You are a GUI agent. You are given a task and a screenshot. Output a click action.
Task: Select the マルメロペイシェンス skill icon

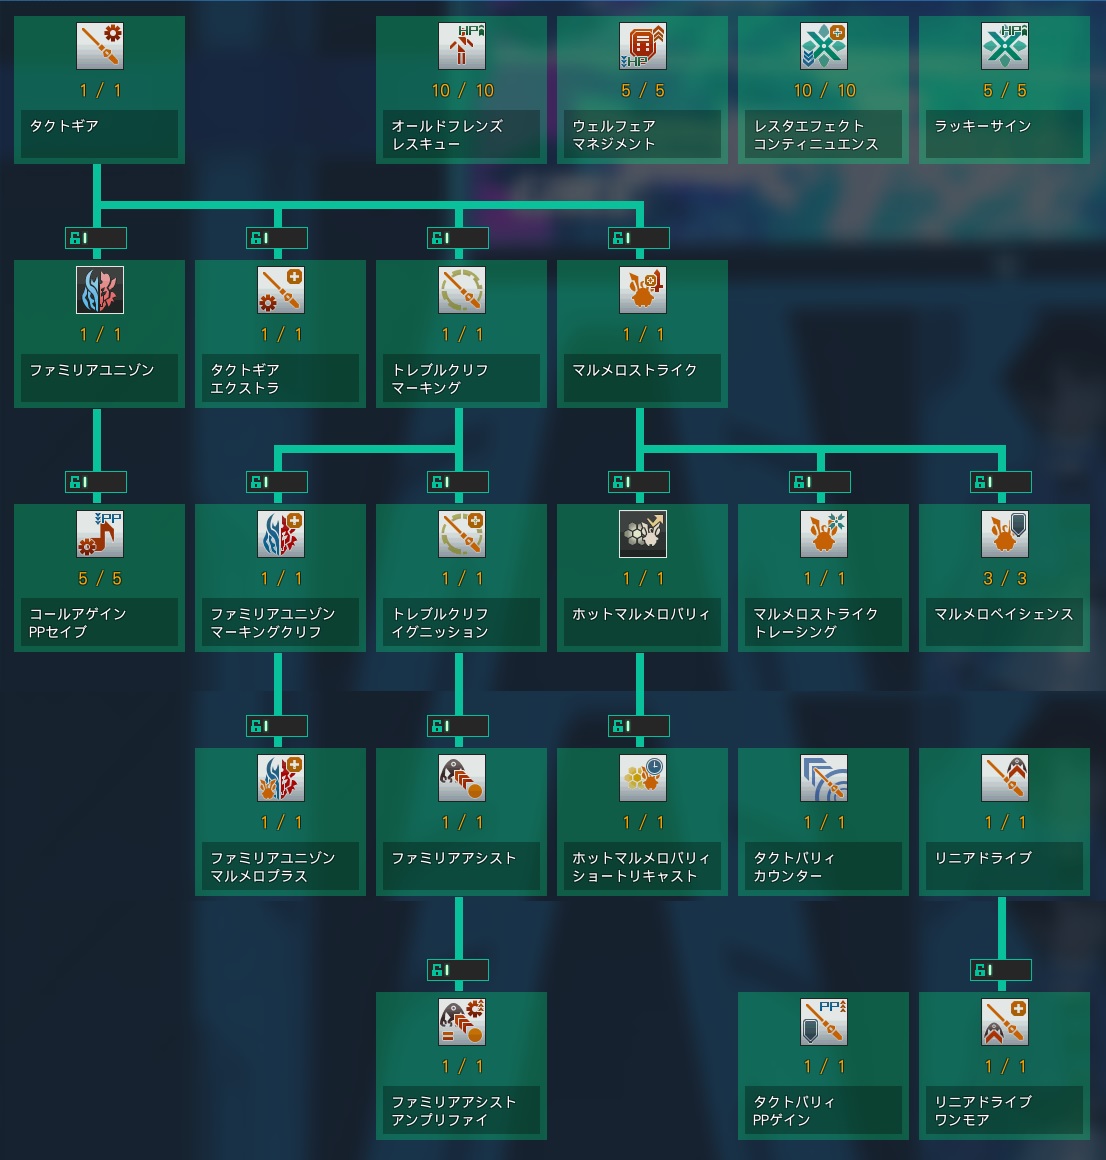coord(1004,534)
